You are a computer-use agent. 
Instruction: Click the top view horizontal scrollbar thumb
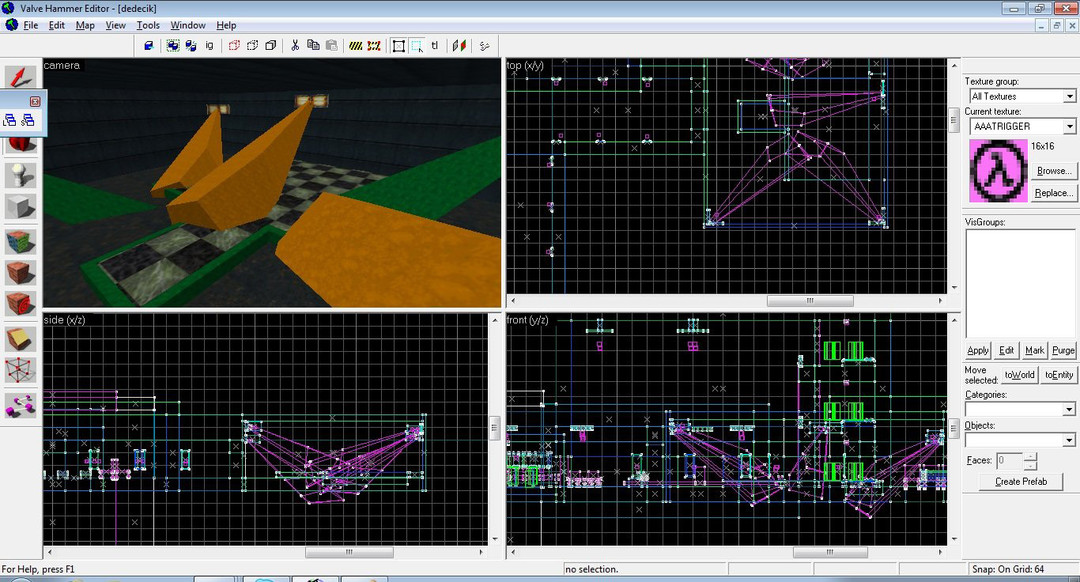[810, 301]
